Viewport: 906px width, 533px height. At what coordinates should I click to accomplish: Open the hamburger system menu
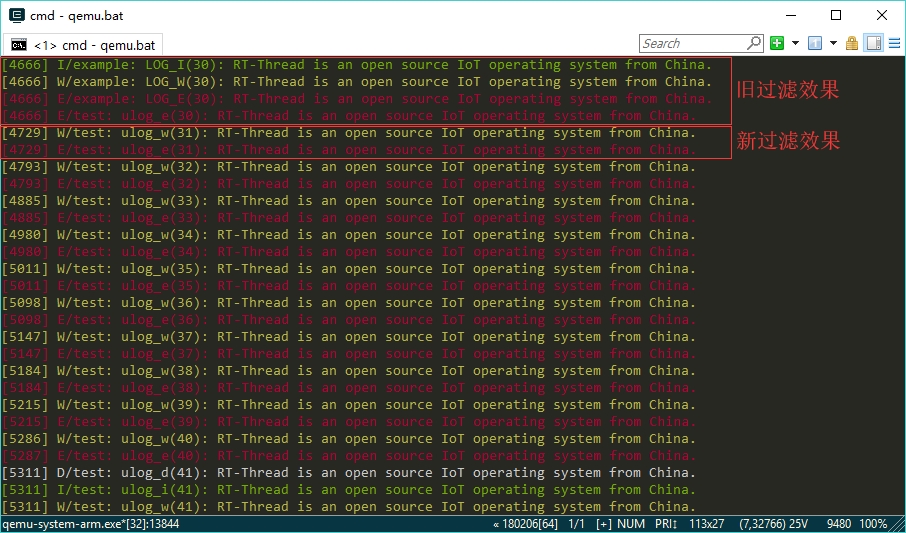(x=893, y=43)
